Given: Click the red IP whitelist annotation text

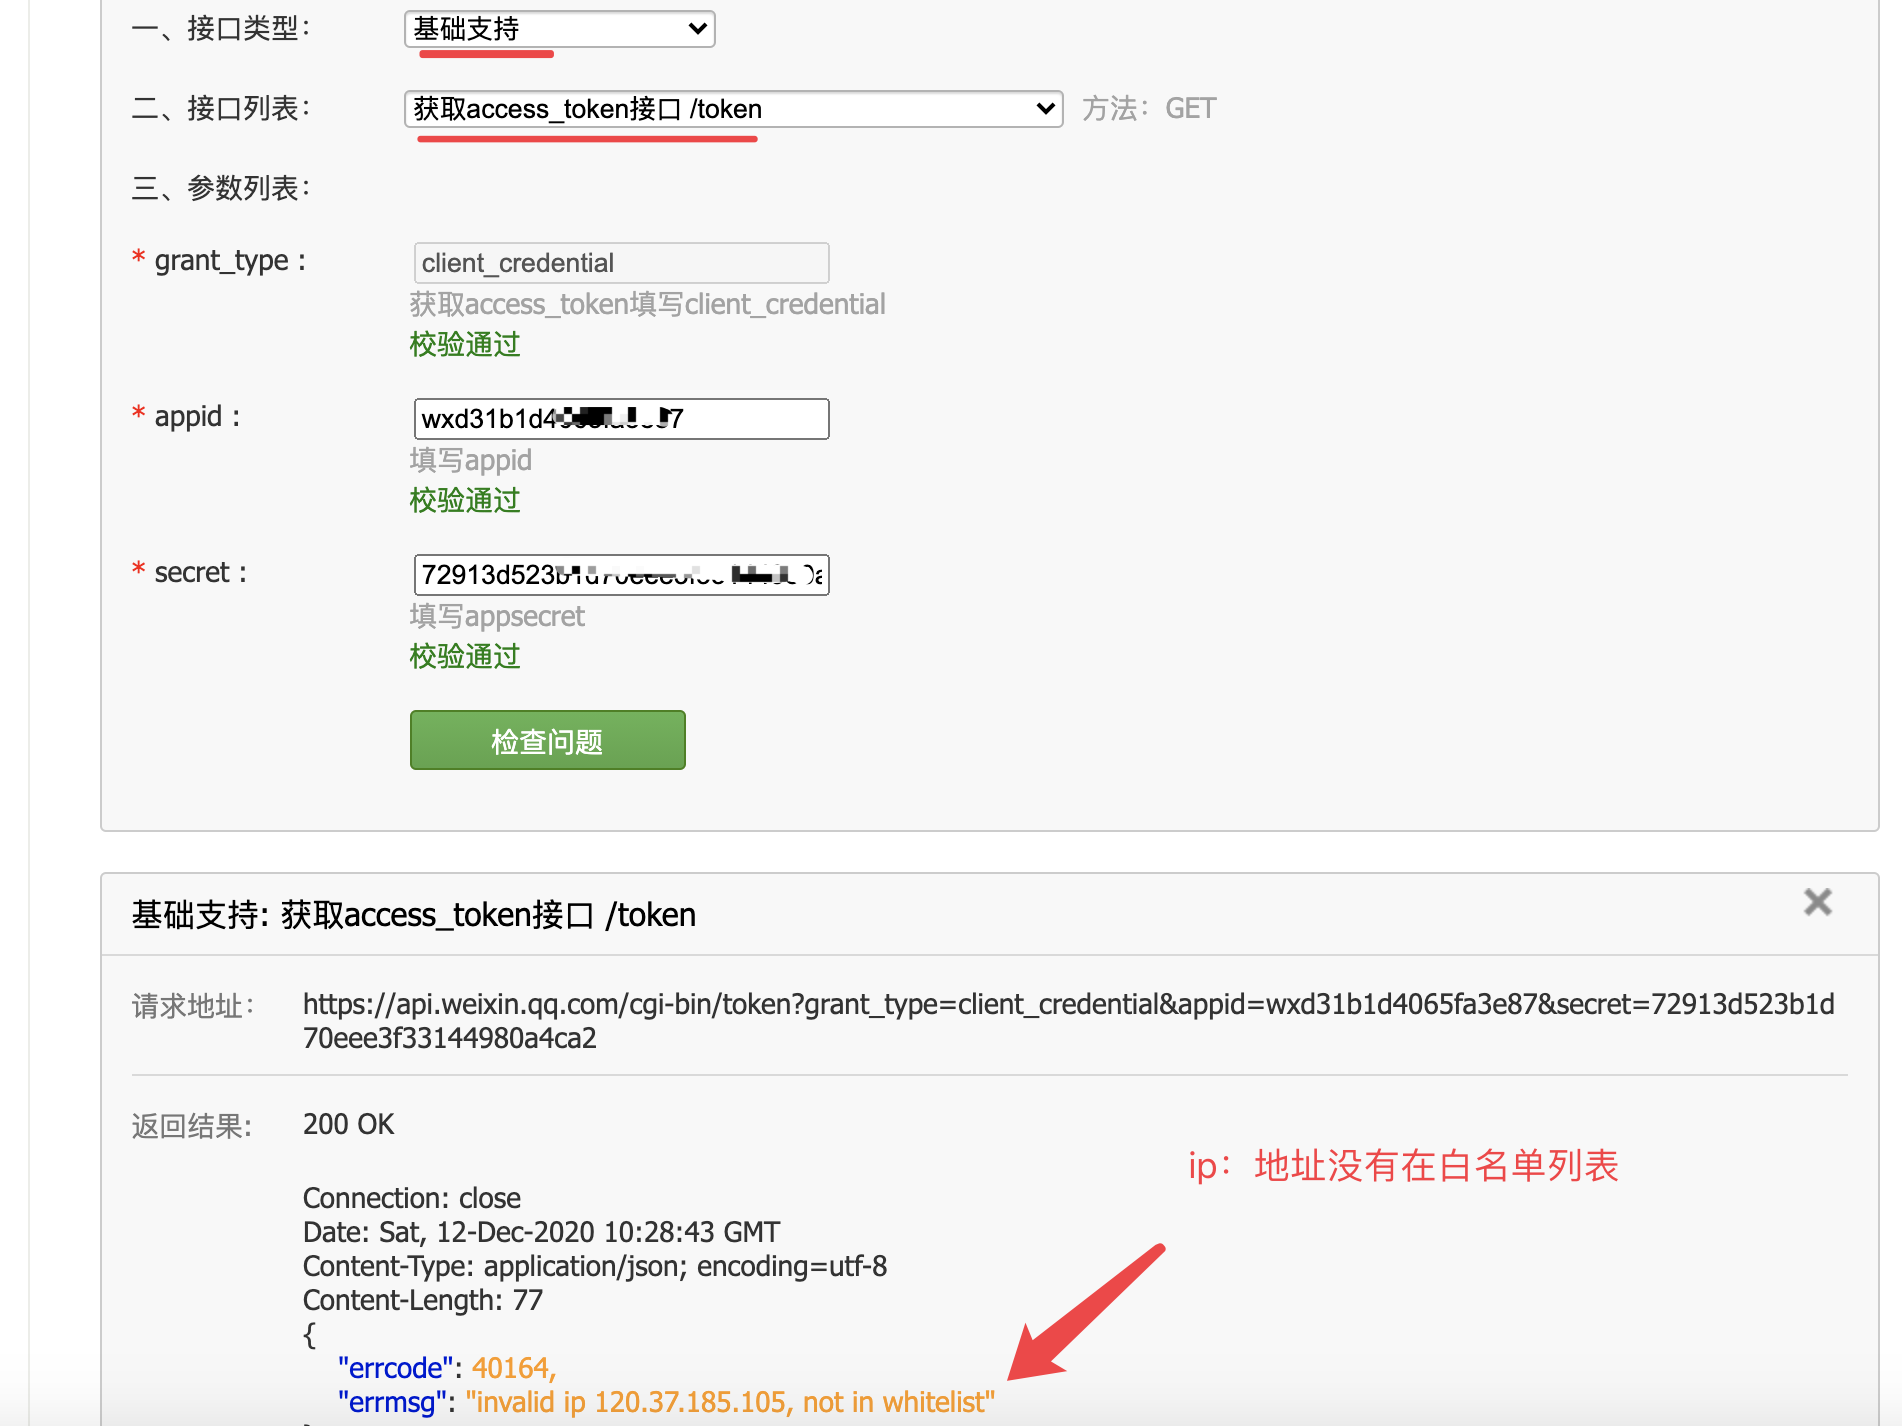Looking at the screenshot, I should (1402, 1166).
